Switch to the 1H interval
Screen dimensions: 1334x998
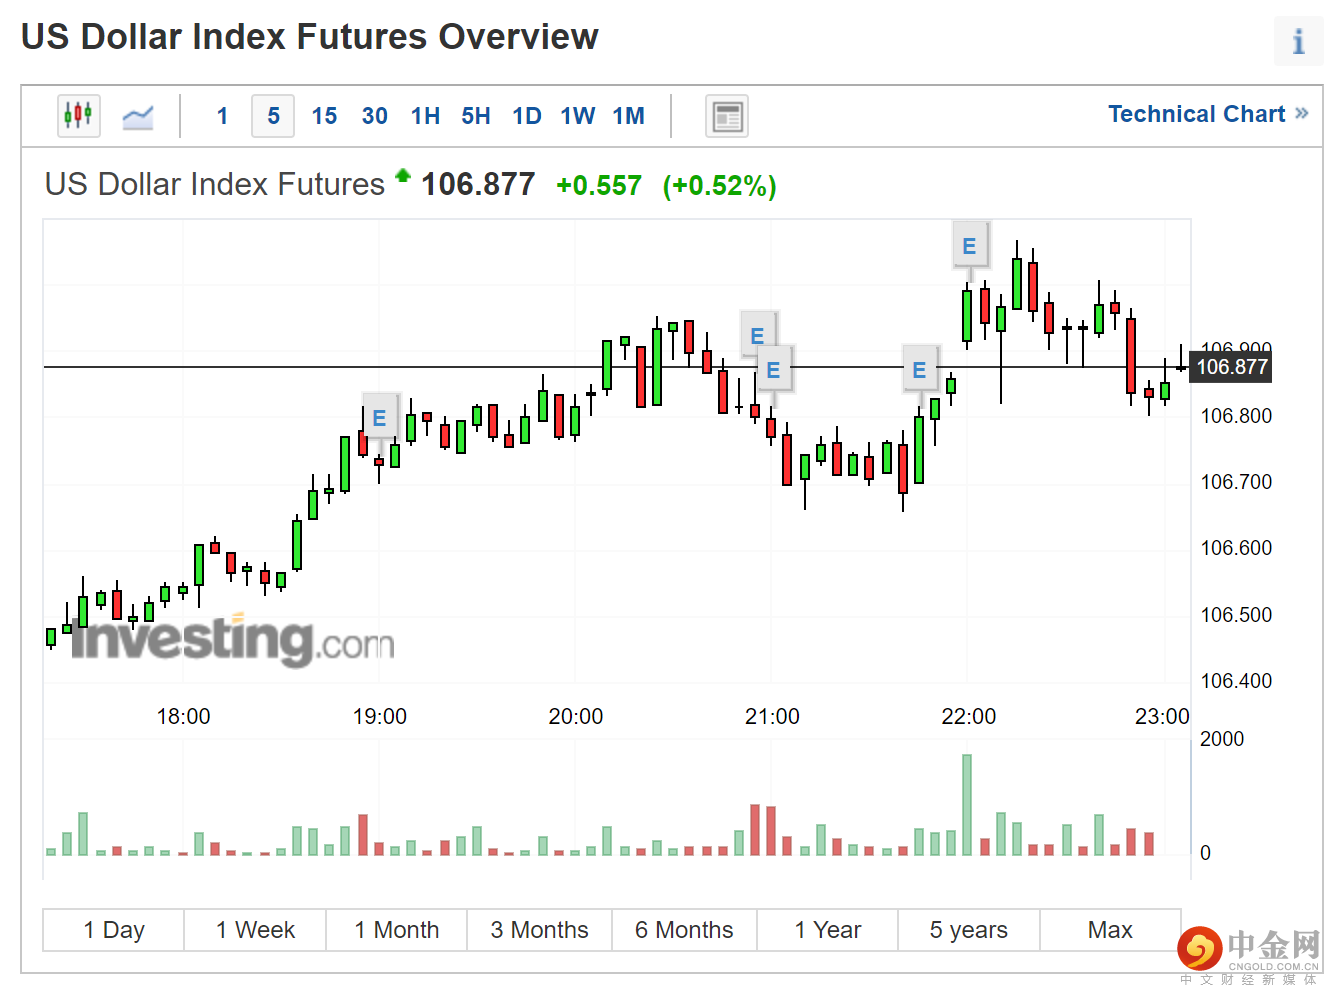pyautogui.click(x=425, y=116)
